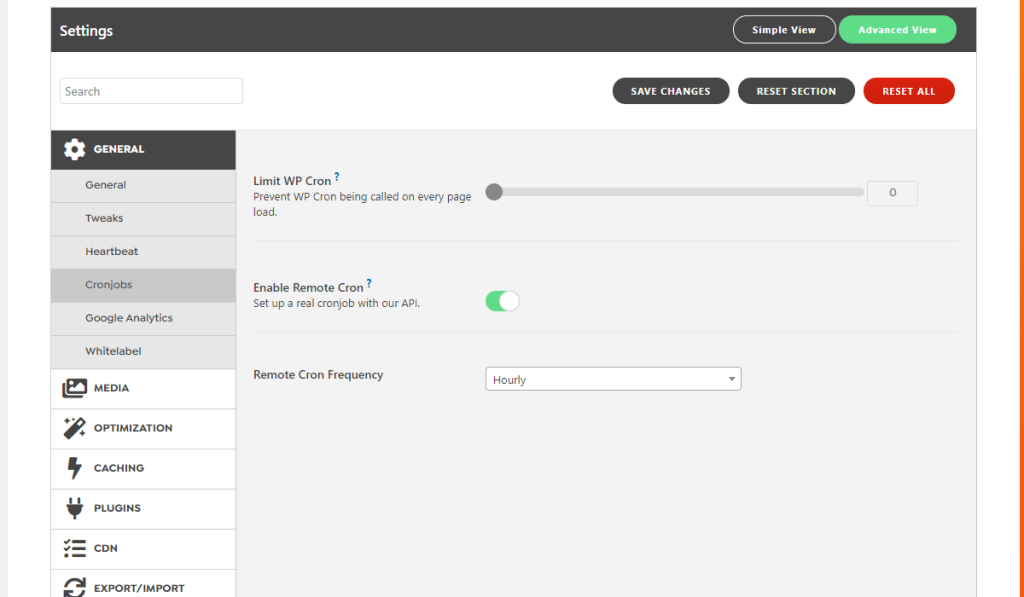The image size is (1024, 597).
Task: Disable the Enable Remote Cron toggle
Action: point(502,301)
